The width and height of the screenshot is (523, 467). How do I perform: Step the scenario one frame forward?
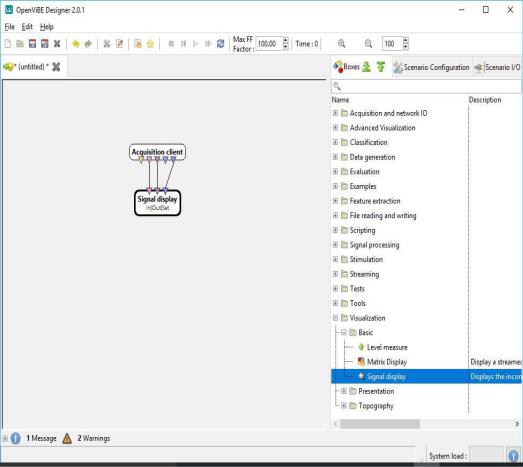tap(183, 44)
